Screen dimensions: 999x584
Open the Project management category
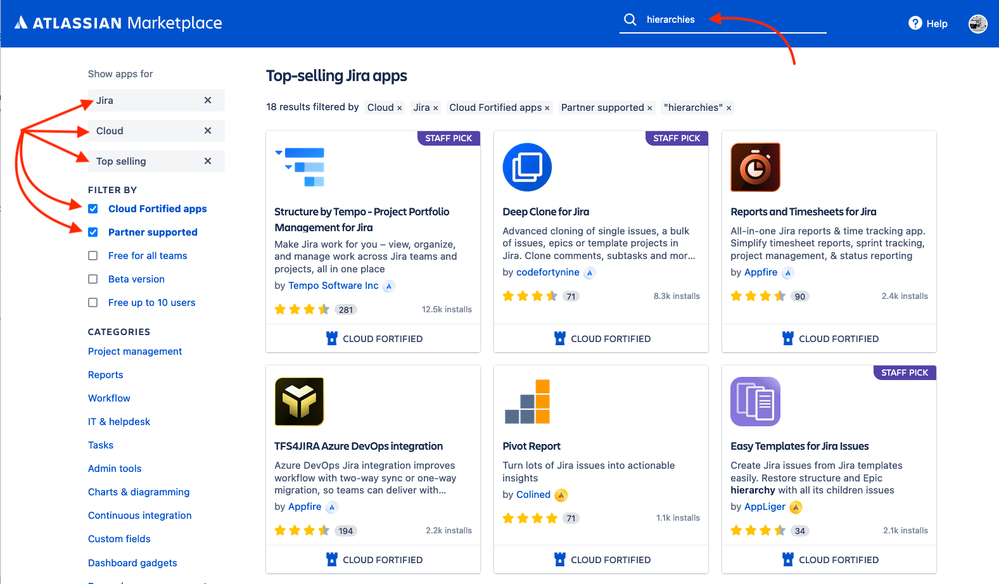(x=135, y=352)
